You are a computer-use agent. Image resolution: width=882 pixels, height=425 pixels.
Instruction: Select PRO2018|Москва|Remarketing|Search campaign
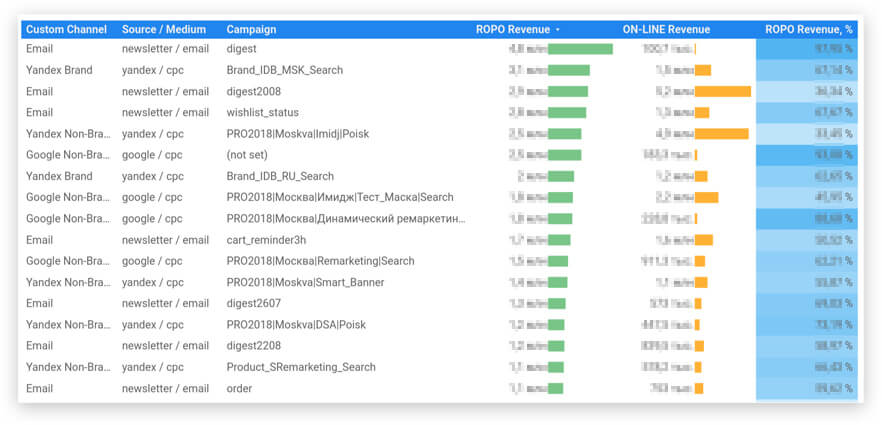pos(320,261)
